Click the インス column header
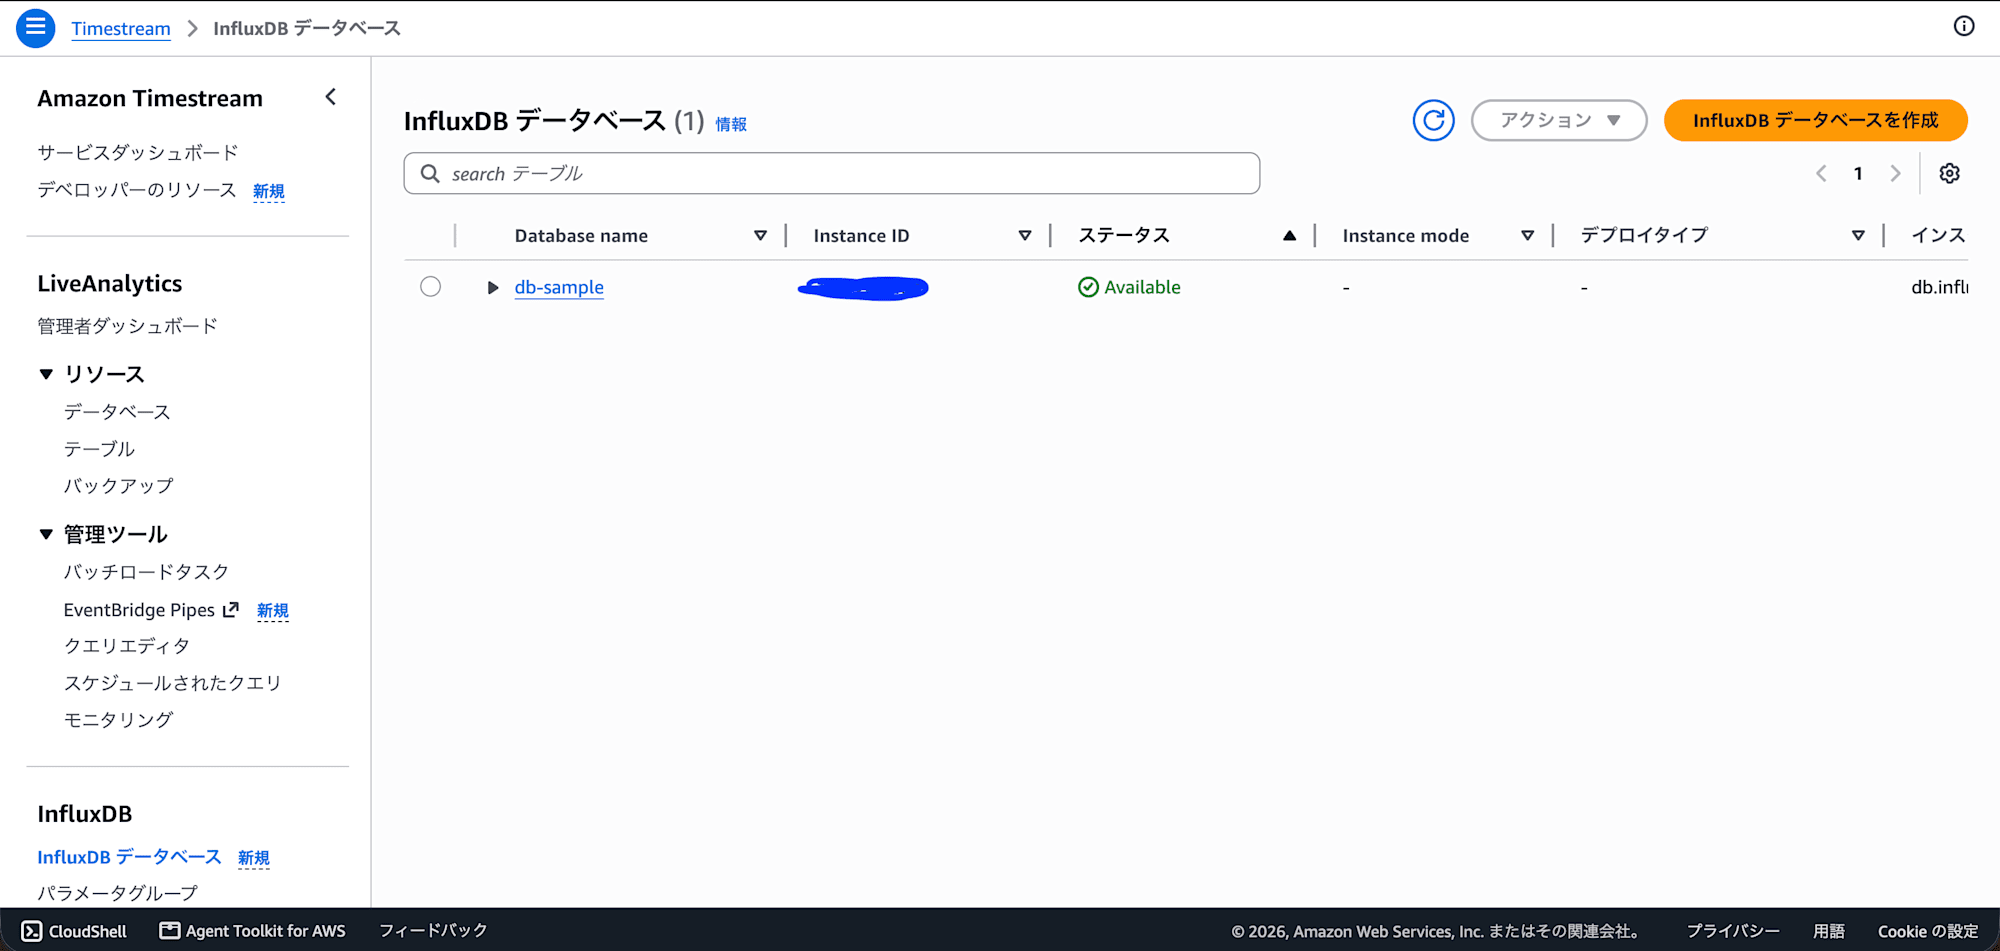This screenshot has width=2000, height=951. pyautogui.click(x=1938, y=236)
